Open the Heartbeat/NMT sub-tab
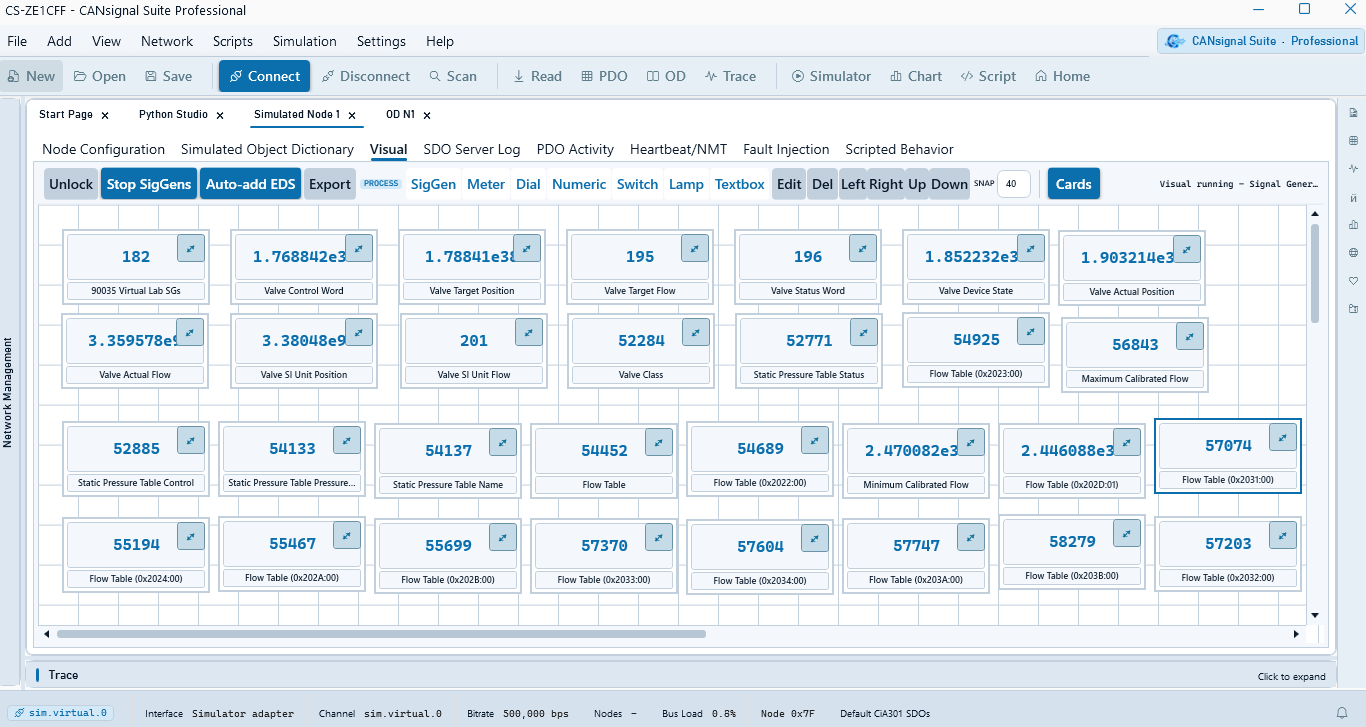Image resolution: width=1366 pixels, height=727 pixels. (679, 149)
